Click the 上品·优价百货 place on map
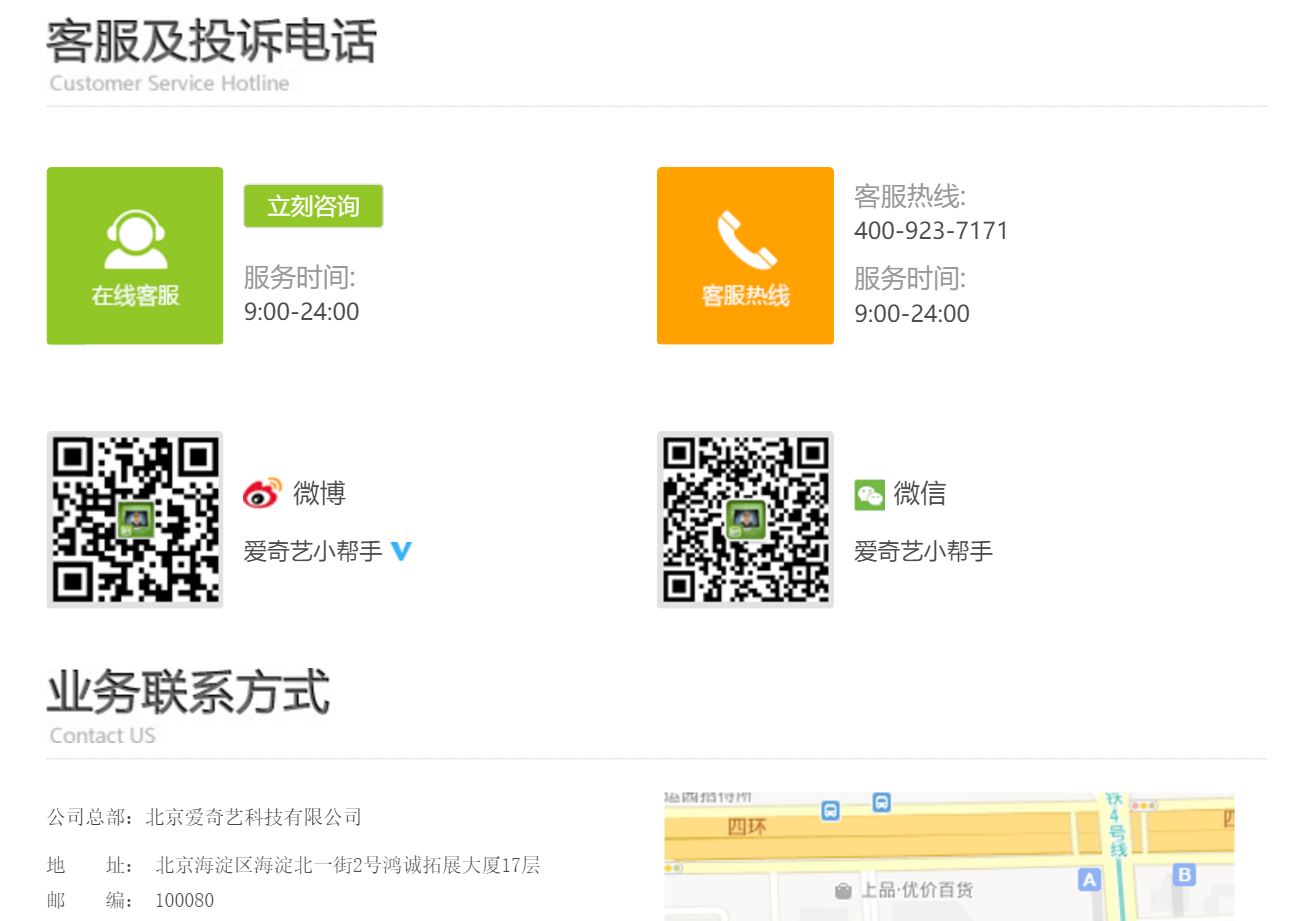Viewport: 1295px width, 921px height. (x=905, y=889)
